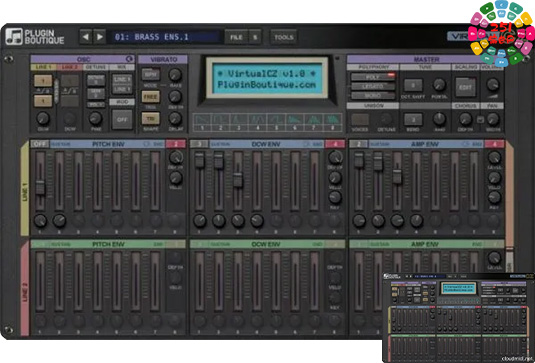Open the OCT. SHIFT value box
Image resolution: width=535 pixels, height=363 pixels.
(413, 85)
